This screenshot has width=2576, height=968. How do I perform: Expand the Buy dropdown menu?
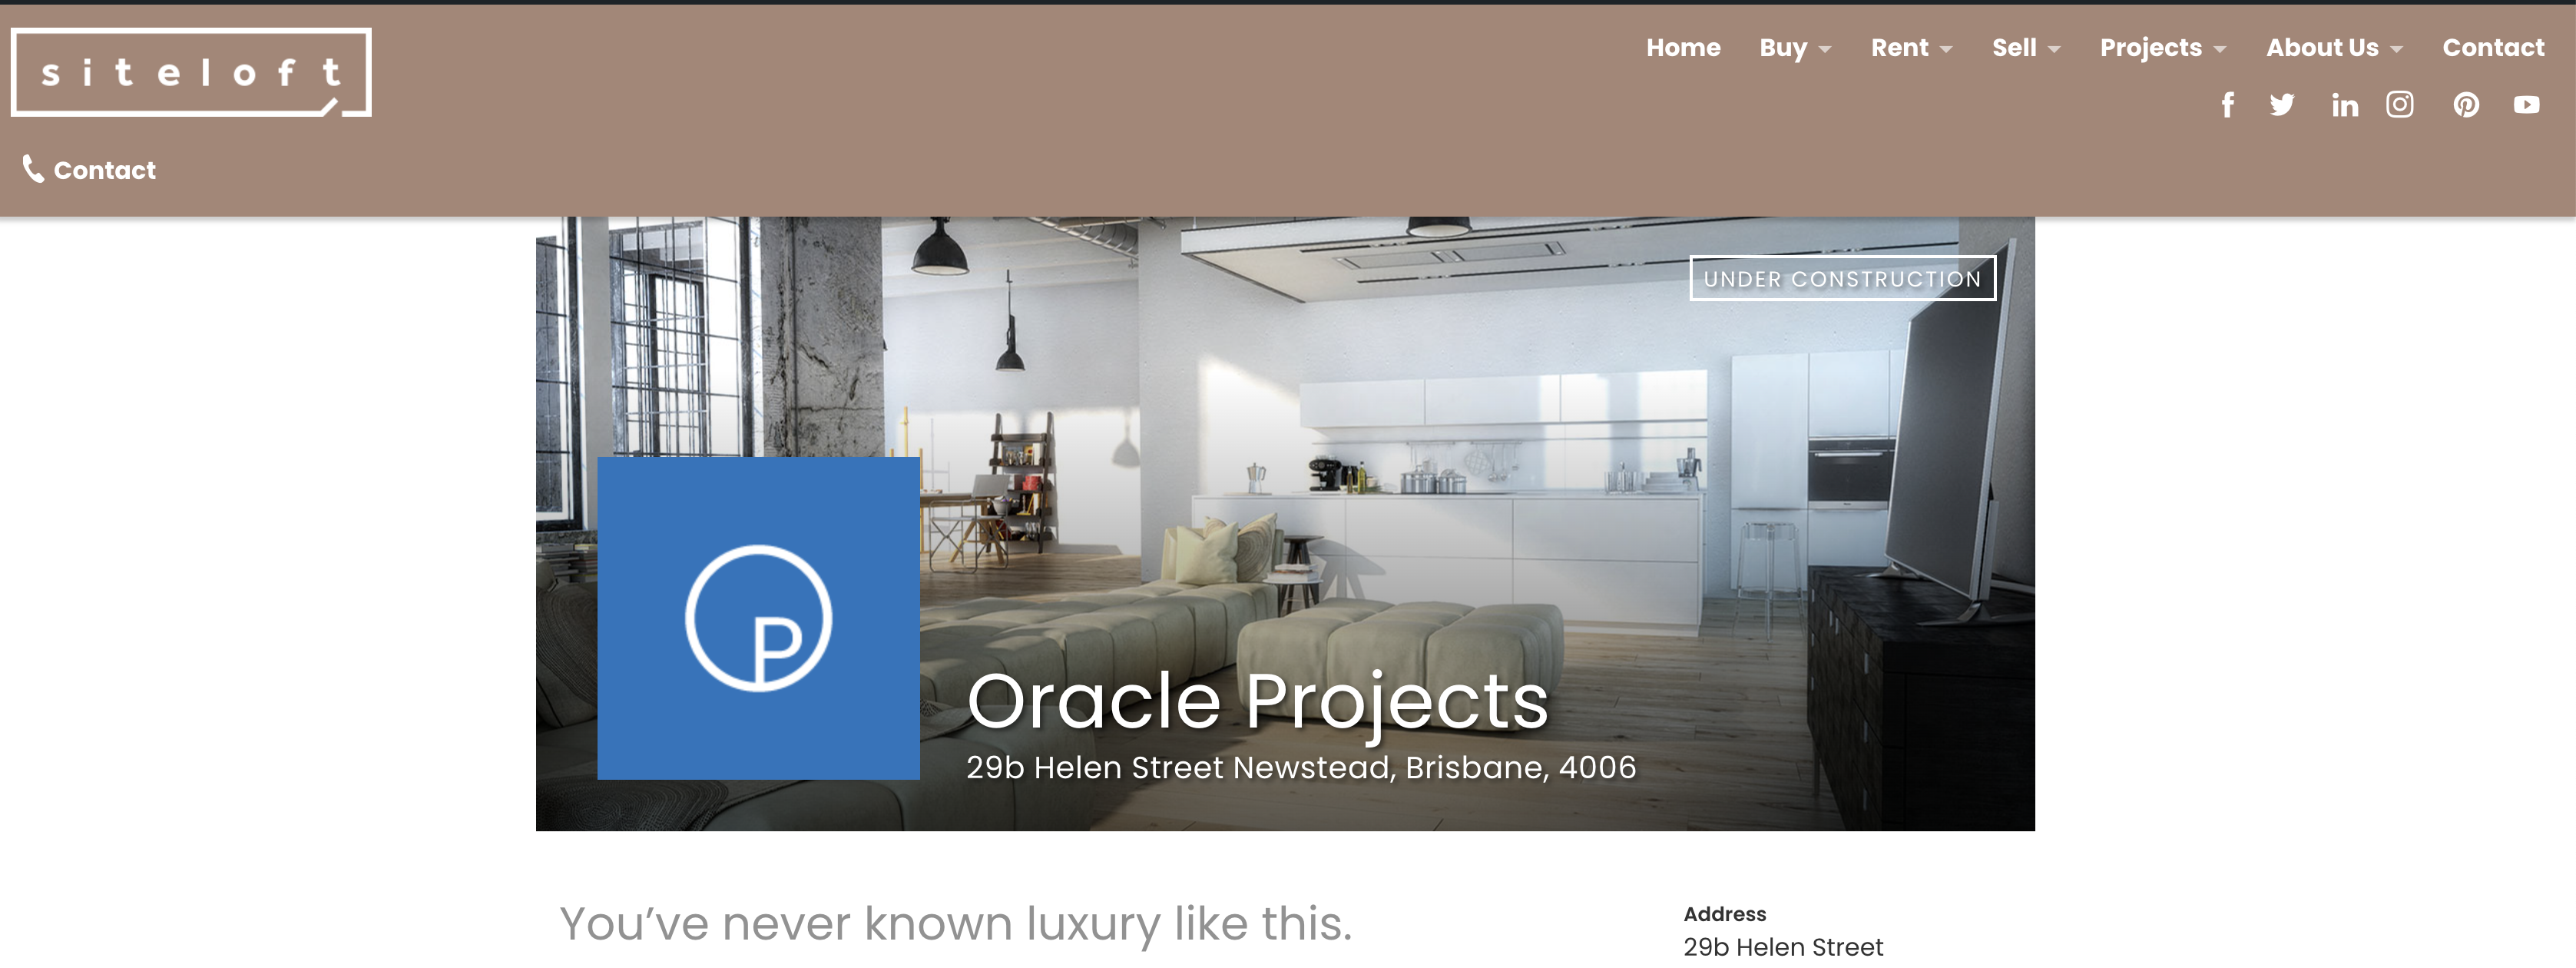click(1795, 48)
